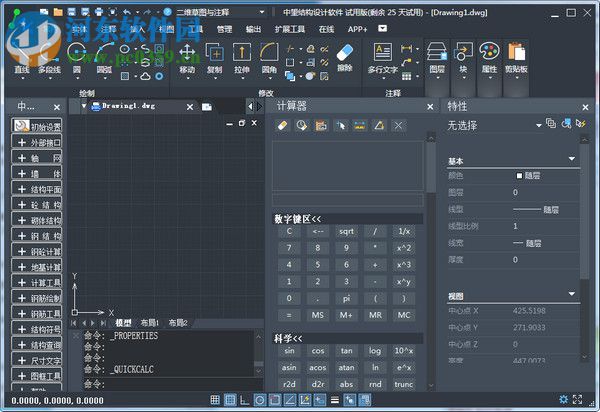Image resolution: width=600 pixels, height=412 pixels.
Task: Click the 初始设置 button in left panel
Action: click(37, 126)
